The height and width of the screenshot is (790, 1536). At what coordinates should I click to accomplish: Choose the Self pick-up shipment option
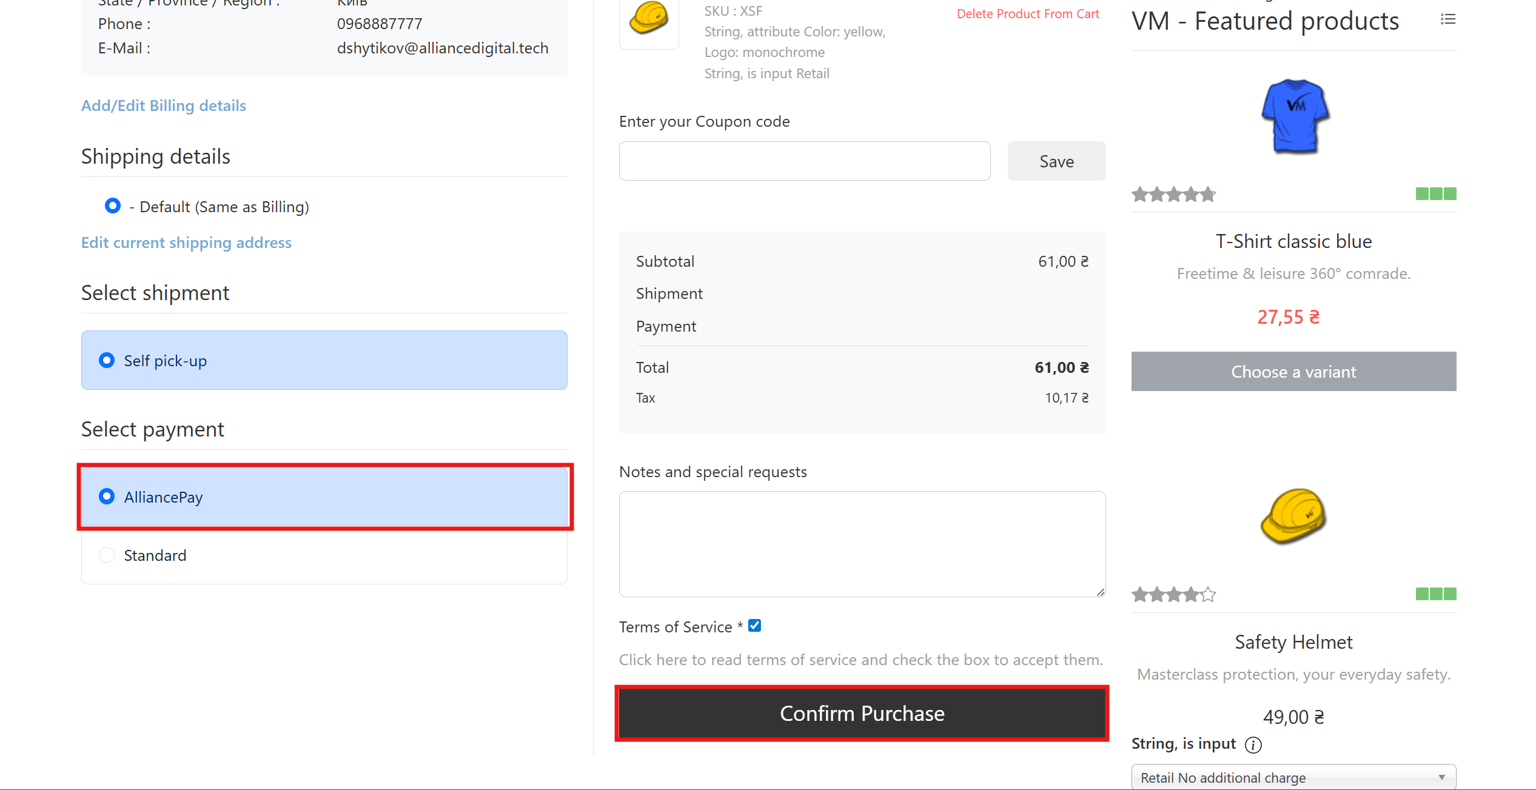(107, 360)
